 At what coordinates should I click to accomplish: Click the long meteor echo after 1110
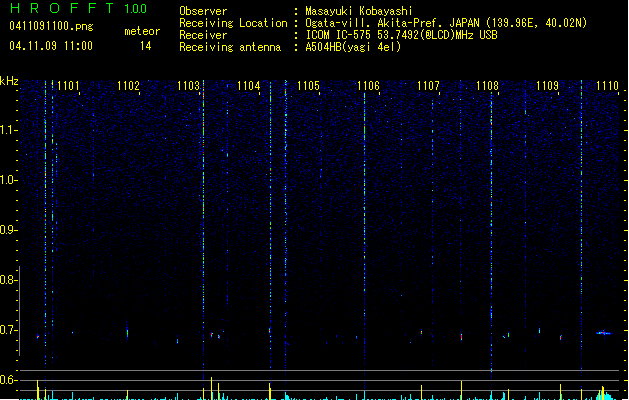(604, 333)
